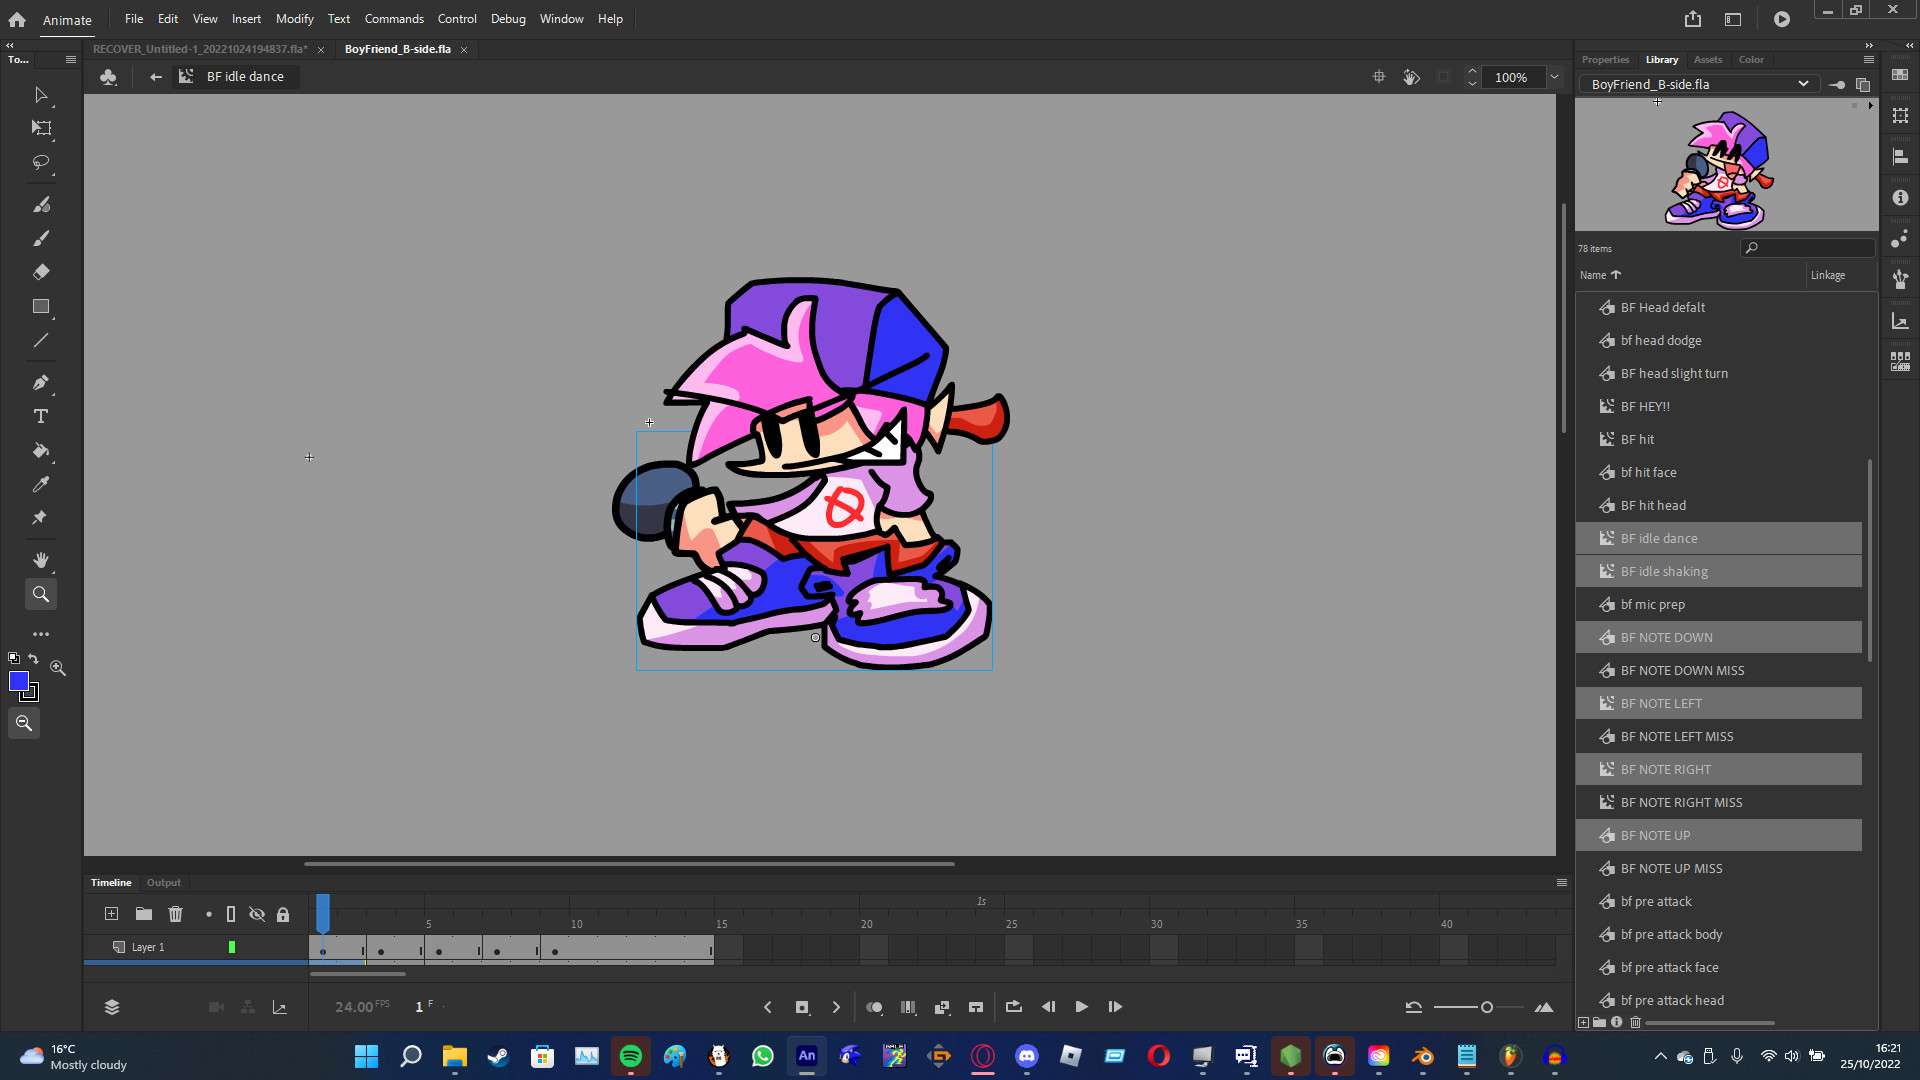The width and height of the screenshot is (1920, 1080).
Task: Click the Layer 1 green outline color
Action: coord(232,947)
